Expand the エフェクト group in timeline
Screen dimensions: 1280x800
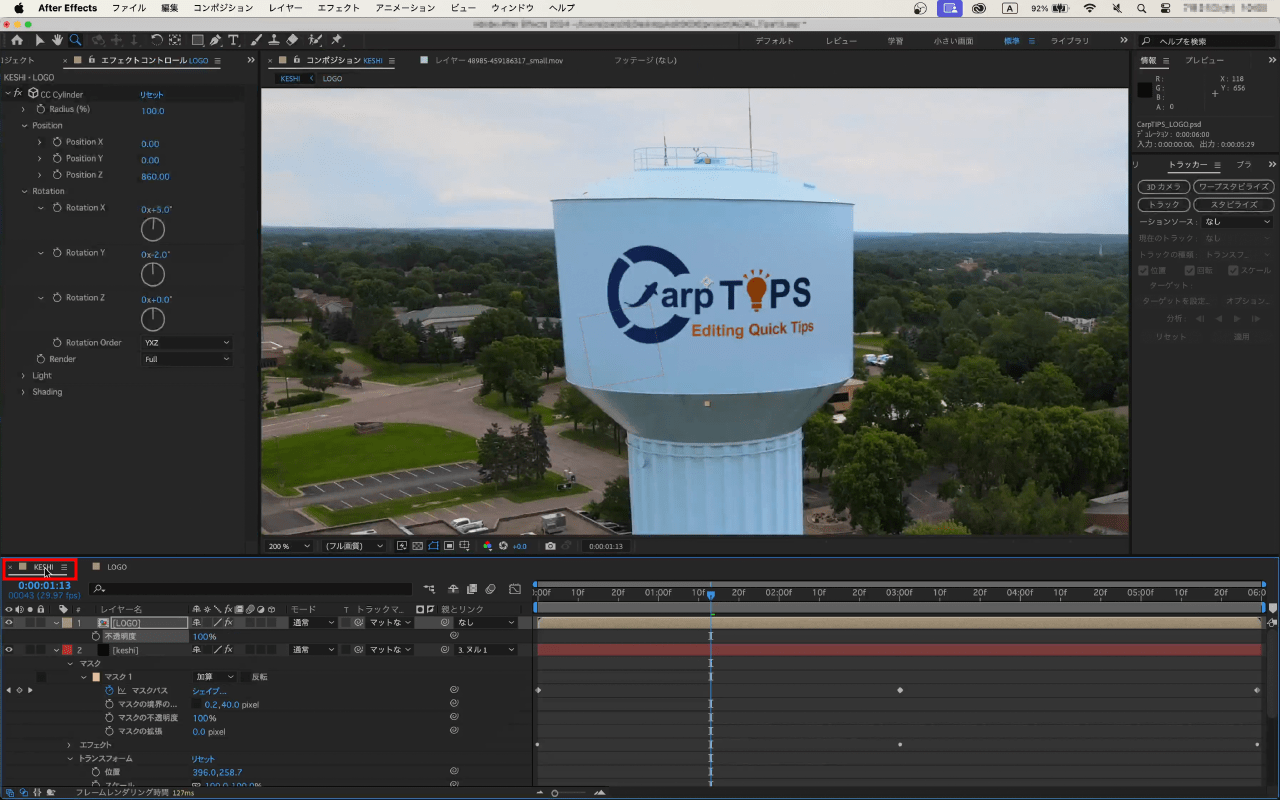(69, 745)
